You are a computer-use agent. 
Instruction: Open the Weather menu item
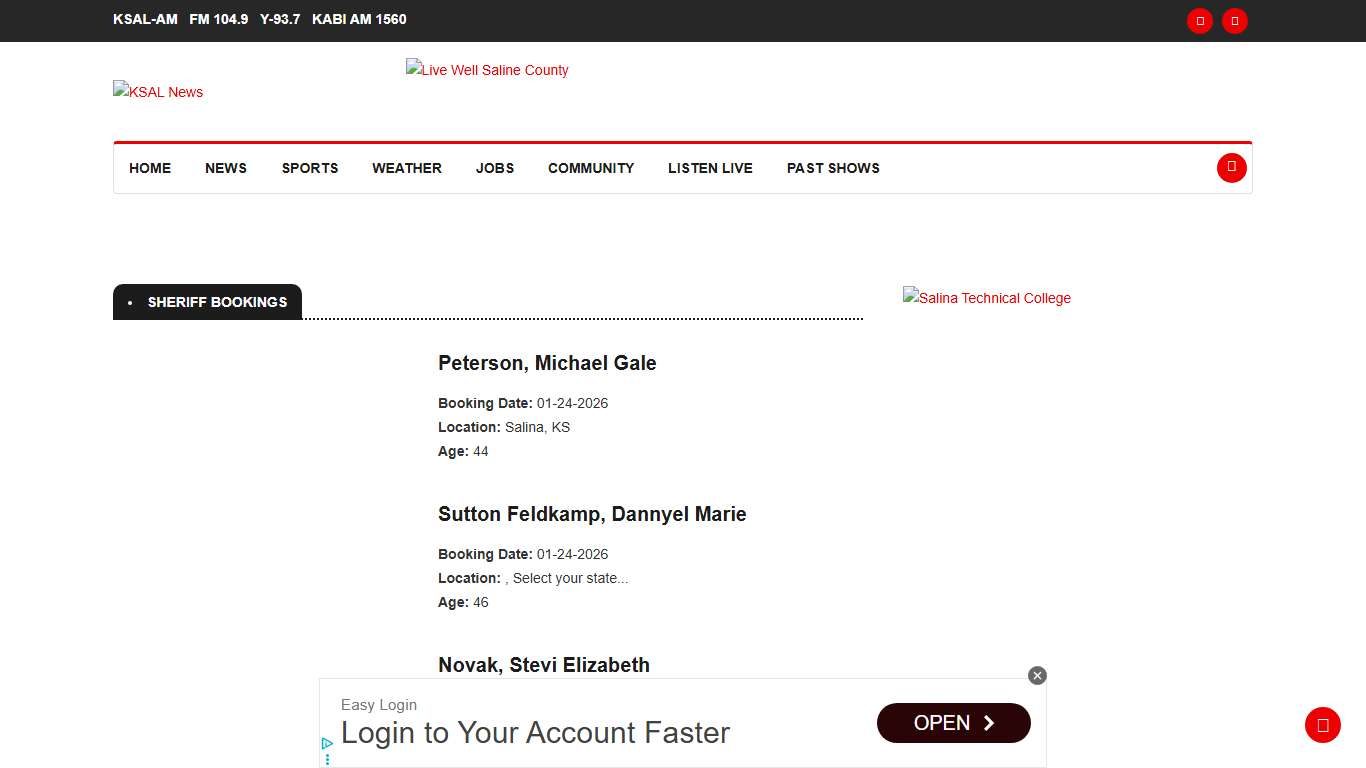pyautogui.click(x=407, y=168)
